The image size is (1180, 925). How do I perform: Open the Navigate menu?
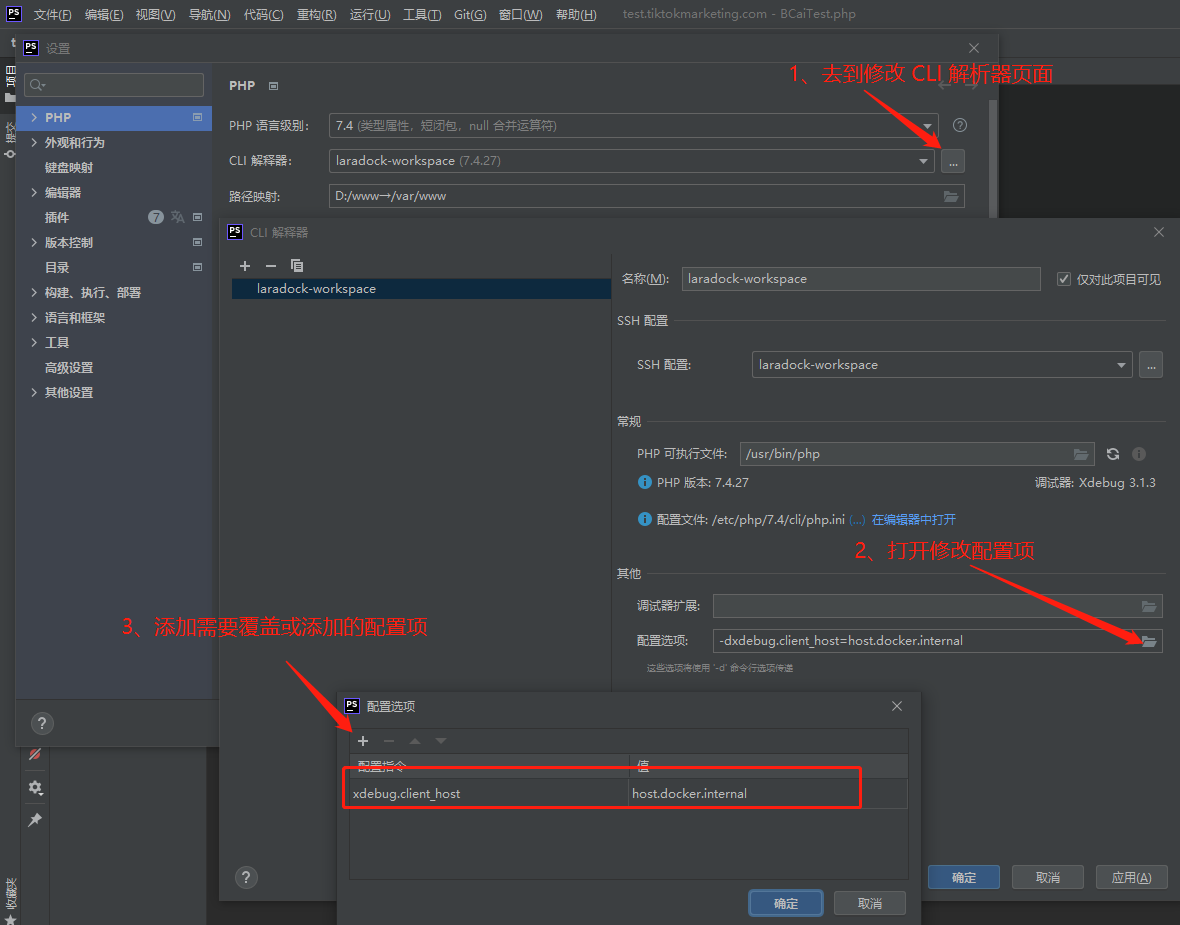click(x=209, y=14)
